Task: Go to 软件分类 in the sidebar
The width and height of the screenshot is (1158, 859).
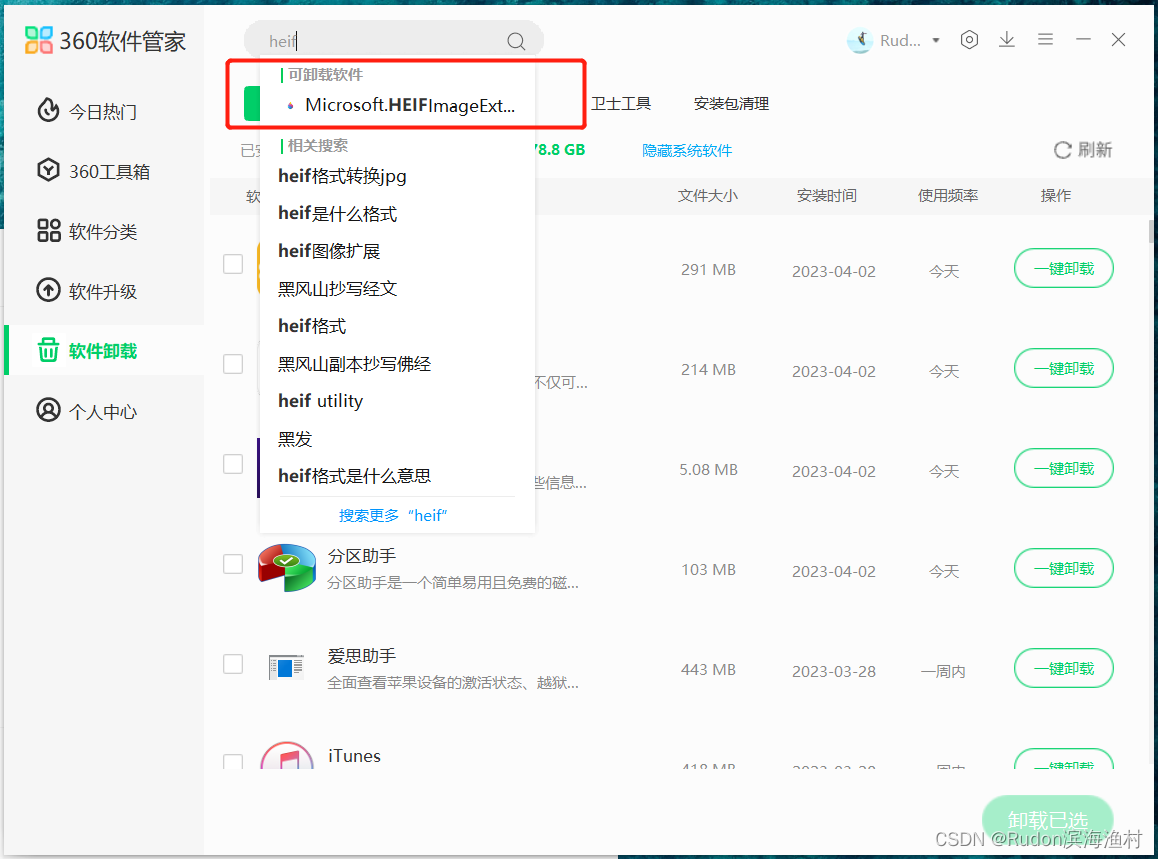Action: click(x=104, y=231)
